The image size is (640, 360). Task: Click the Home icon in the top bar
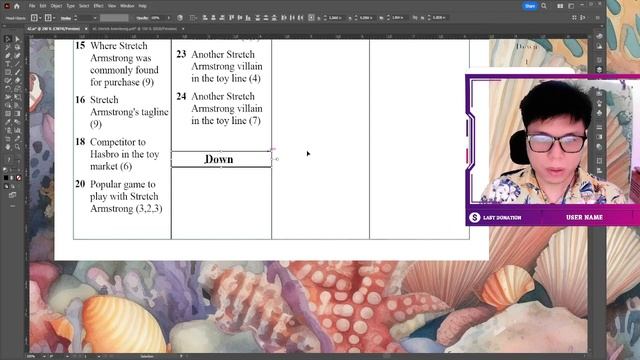click(x=17, y=6)
